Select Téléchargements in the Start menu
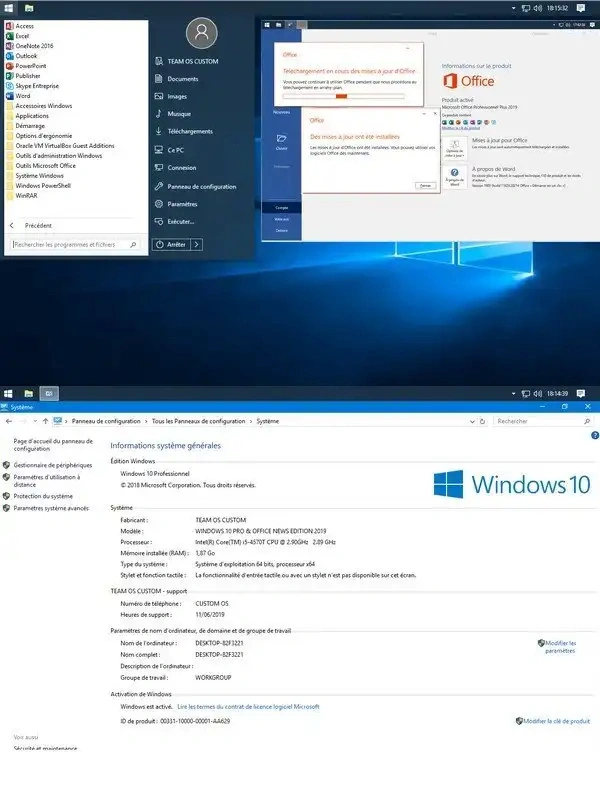The width and height of the screenshot is (600, 800). tap(190, 131)
